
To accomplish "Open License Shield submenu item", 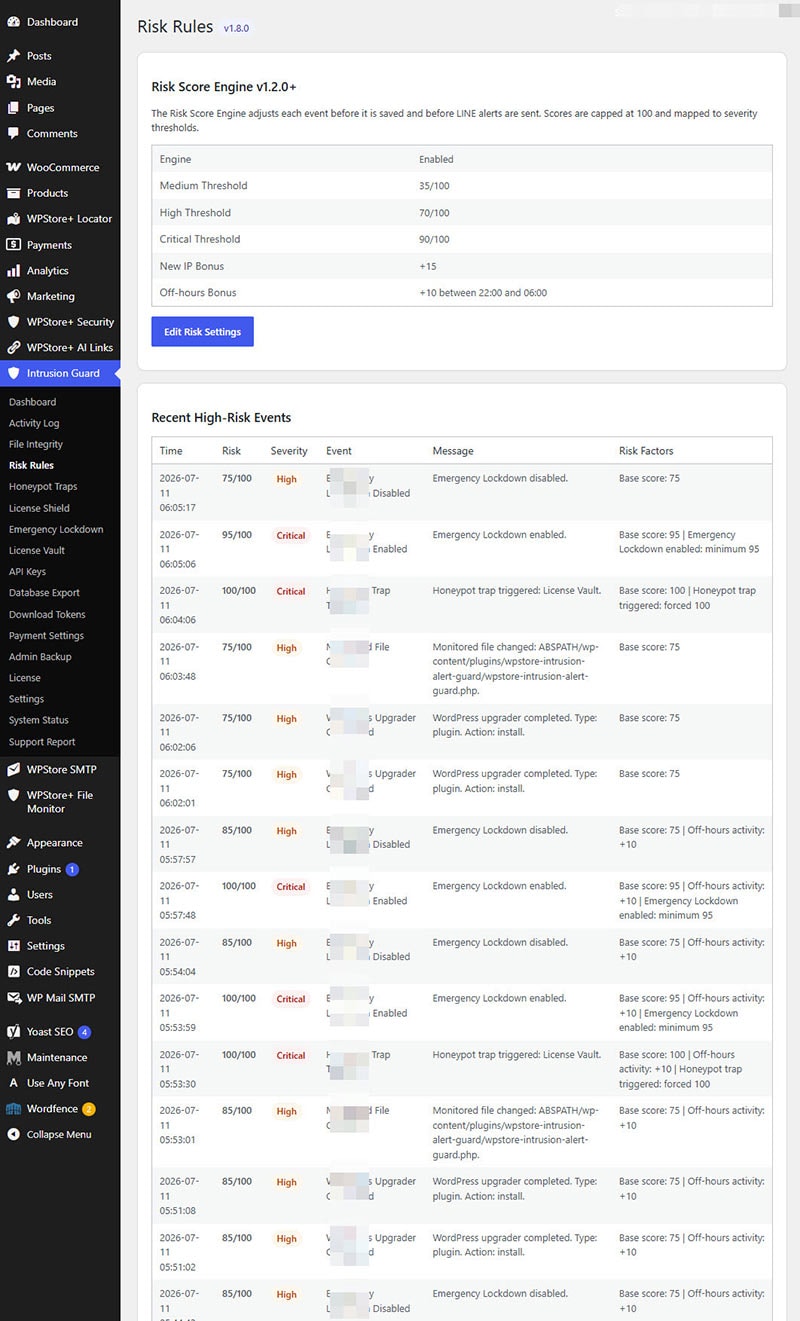I will [39, 508].
